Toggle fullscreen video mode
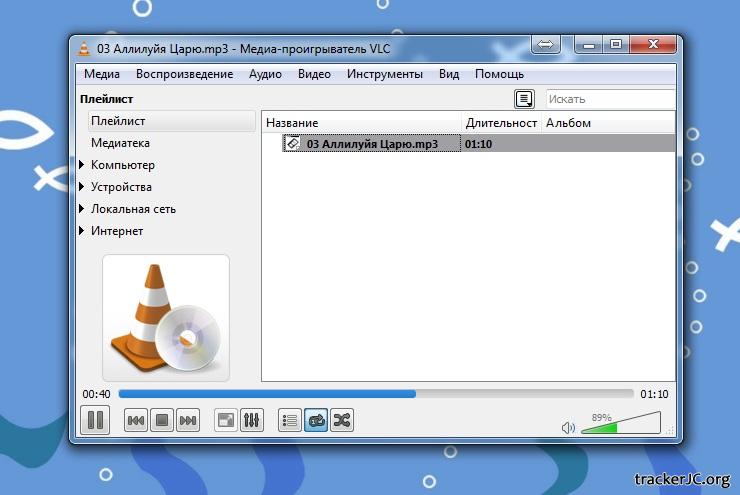 (226, 421)
